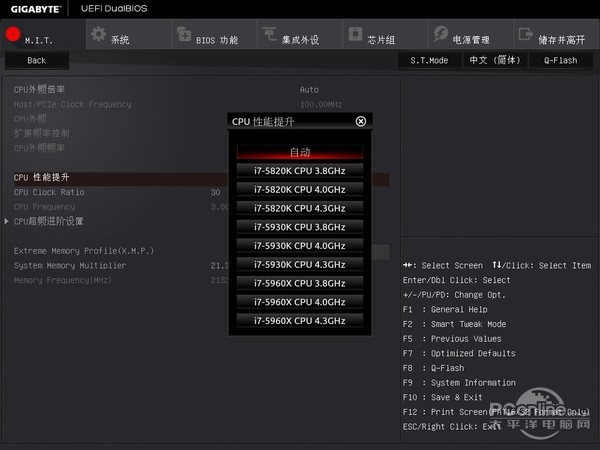
Task: Pick i7-5930K CPU 4.0GHz preset
Action: (300, 246)
